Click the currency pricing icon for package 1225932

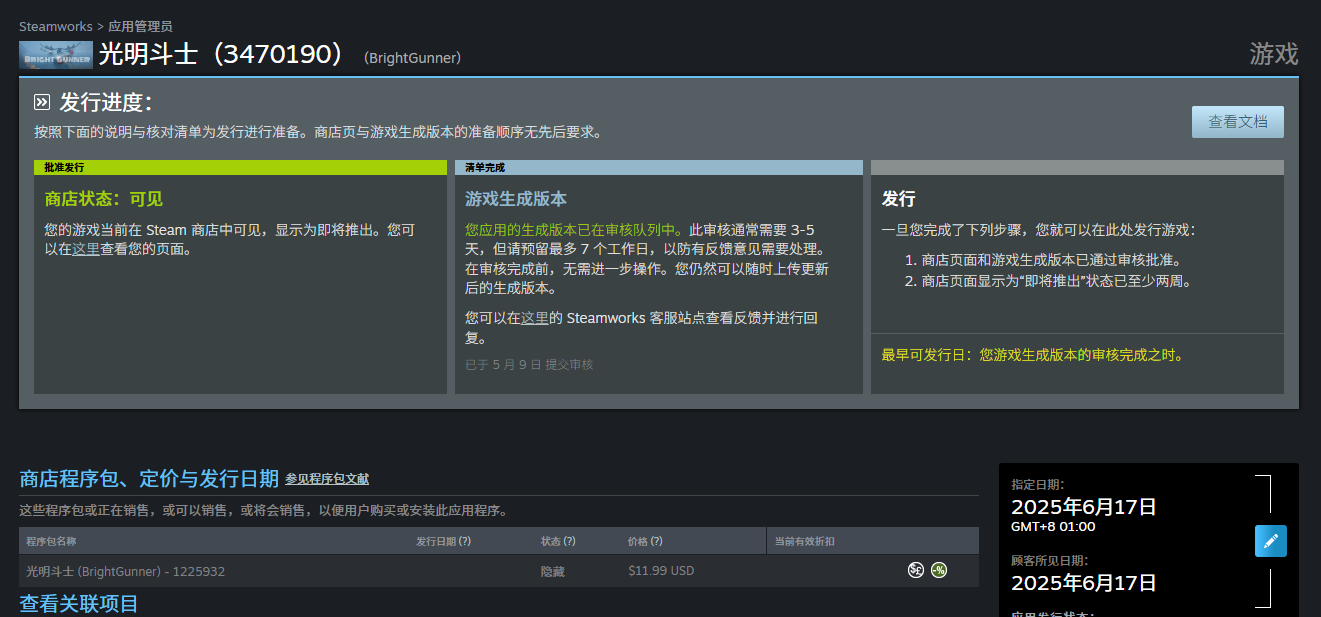[916, 570]
